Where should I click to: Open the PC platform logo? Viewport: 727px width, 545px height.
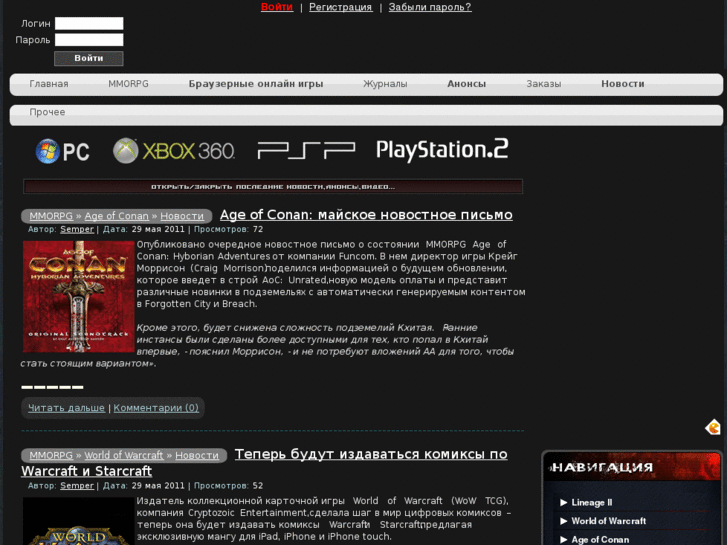coord(63,151)
